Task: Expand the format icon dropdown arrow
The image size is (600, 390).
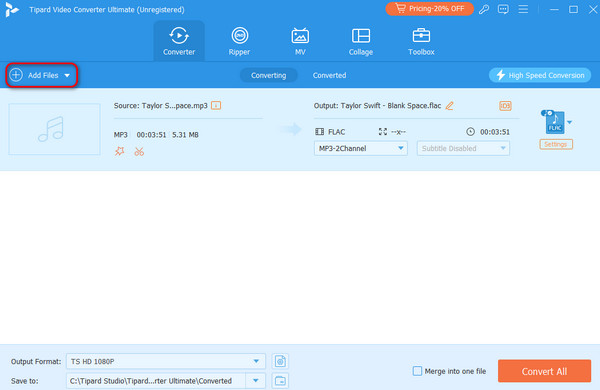Action: coord(569,122)
